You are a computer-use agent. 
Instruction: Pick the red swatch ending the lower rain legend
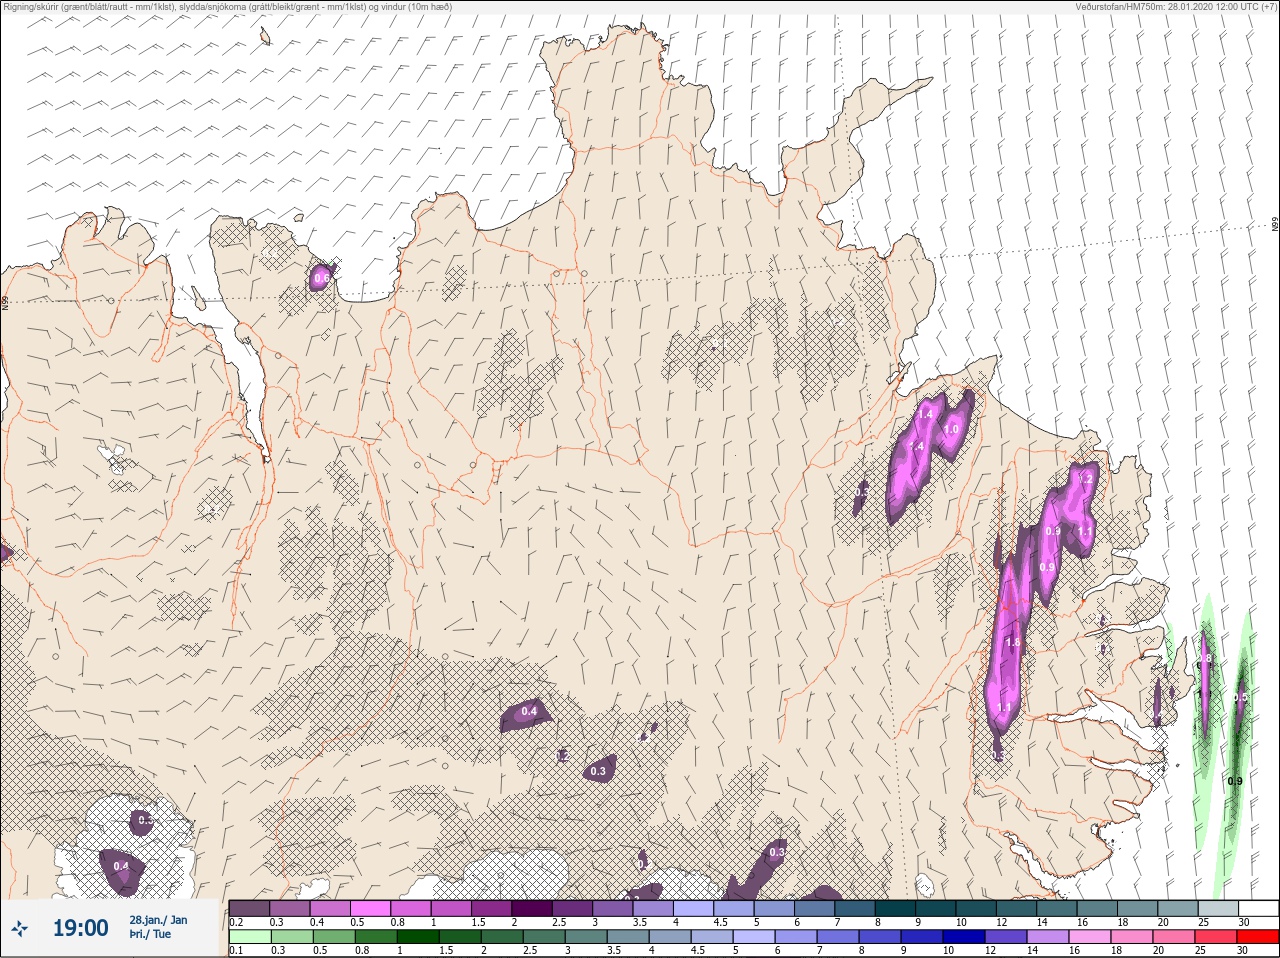1257,937
